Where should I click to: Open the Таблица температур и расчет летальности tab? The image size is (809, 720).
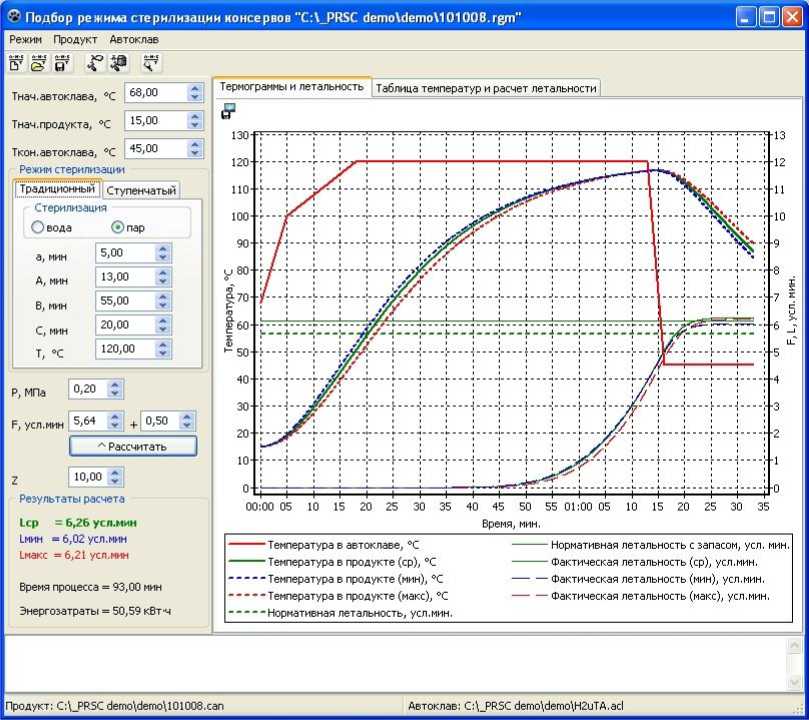[x=486, y=88]
